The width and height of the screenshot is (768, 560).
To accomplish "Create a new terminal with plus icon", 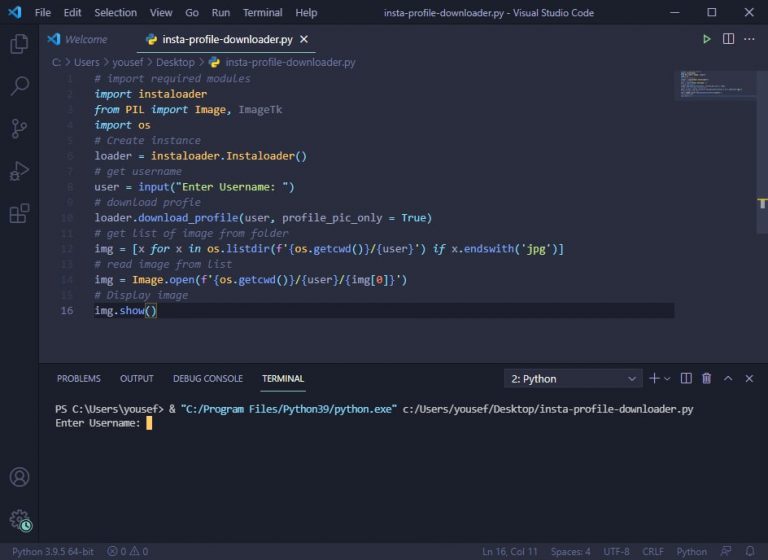I will click(654, 378).
